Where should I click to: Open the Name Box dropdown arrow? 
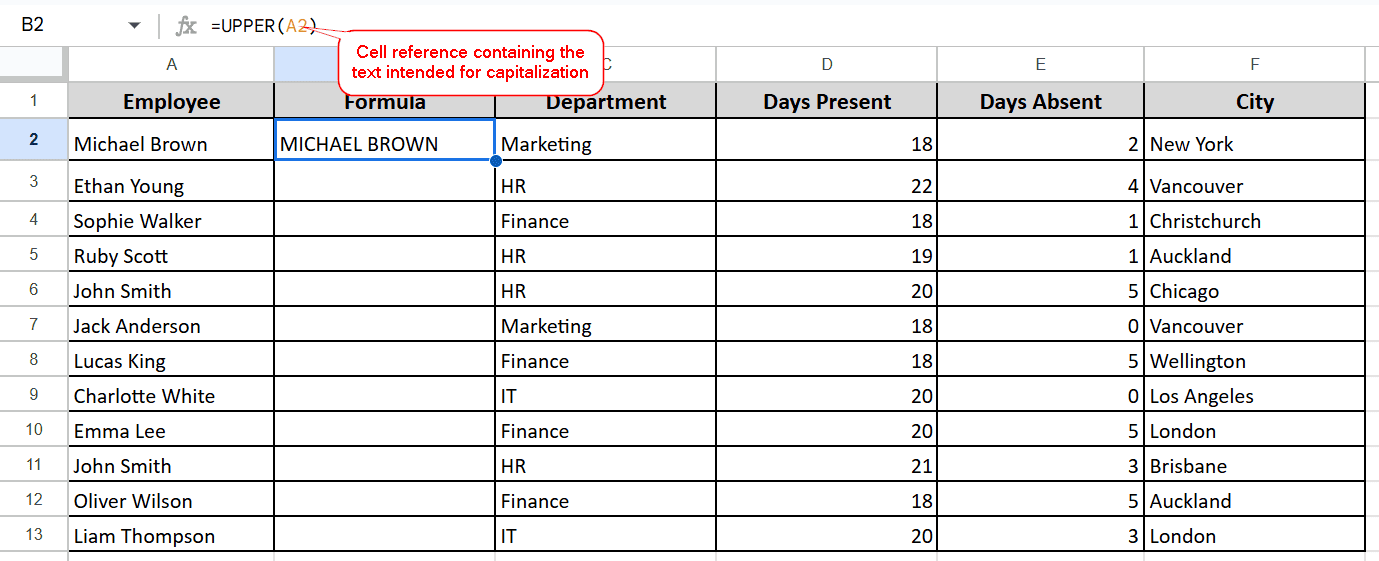click(x=134, y=26)
